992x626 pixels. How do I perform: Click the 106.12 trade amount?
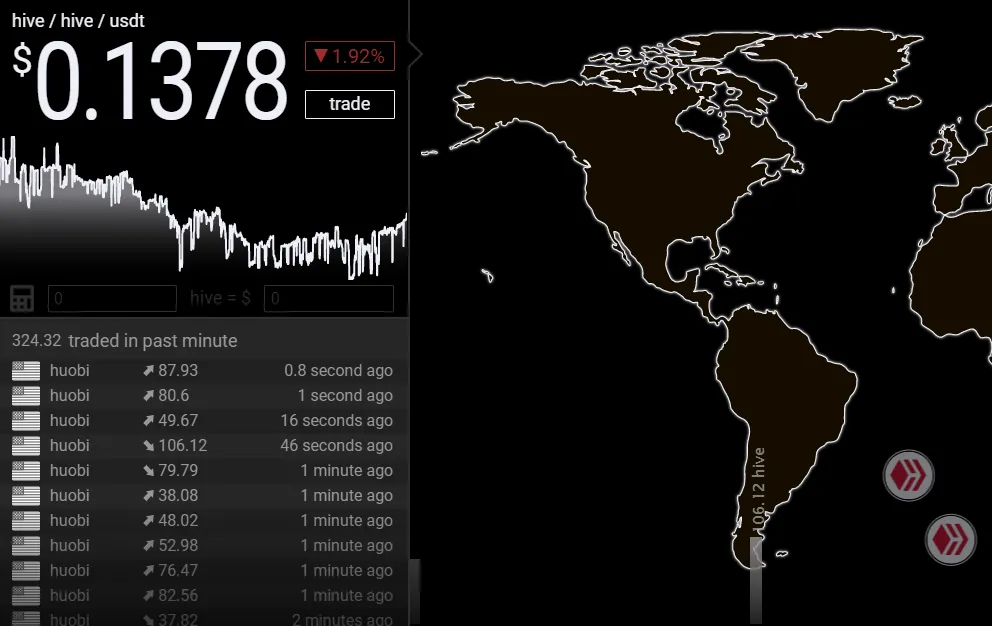(183, 446)
